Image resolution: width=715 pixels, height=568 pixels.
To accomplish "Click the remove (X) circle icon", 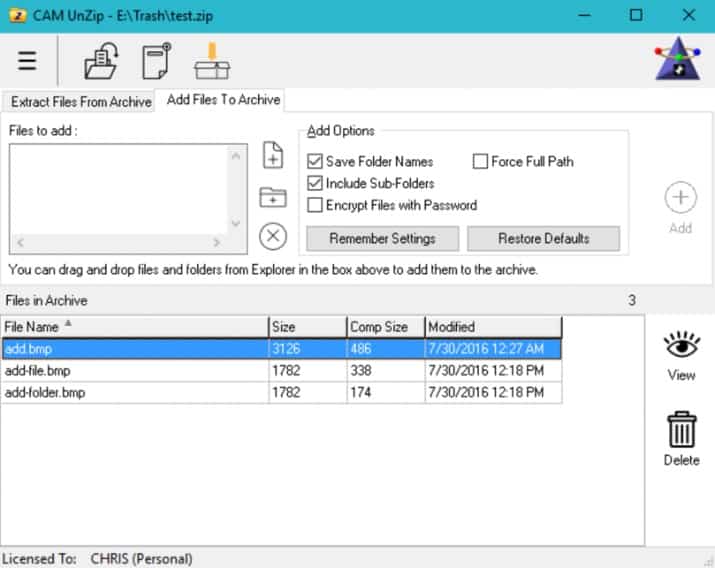I will 272,236.
